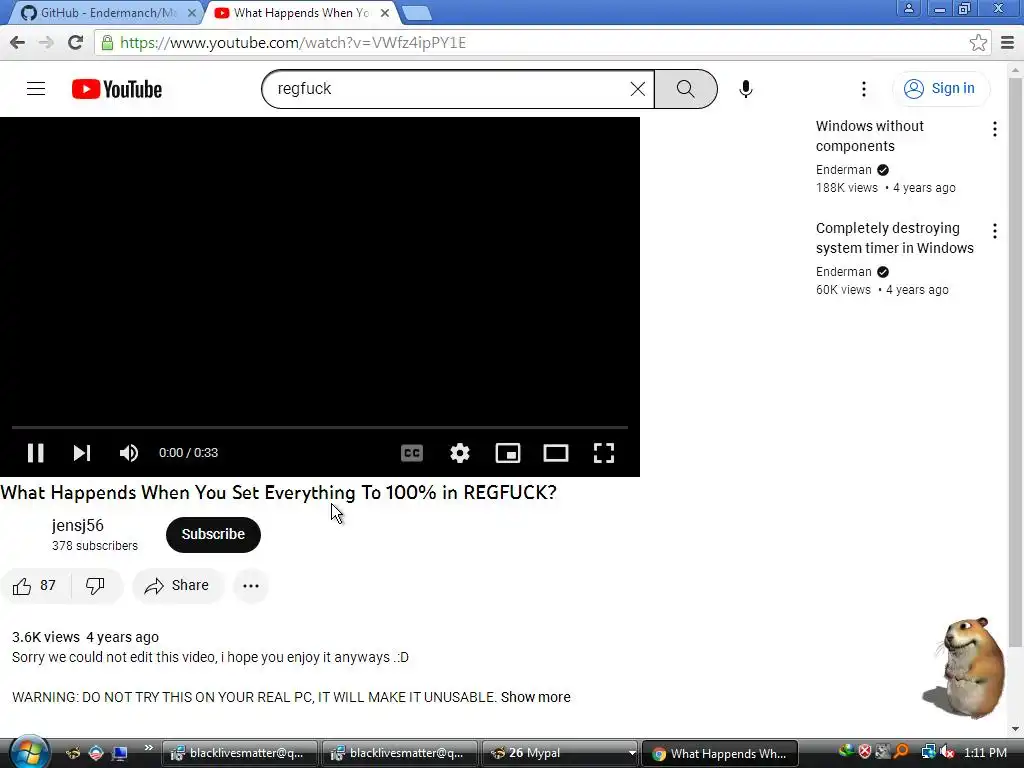Click the red security alert tray icon
1024x768 pixels.
tap(865, 752)
